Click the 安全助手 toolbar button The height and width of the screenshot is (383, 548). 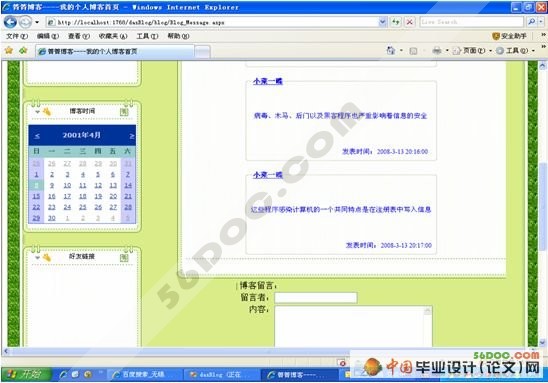coord(509,36)
